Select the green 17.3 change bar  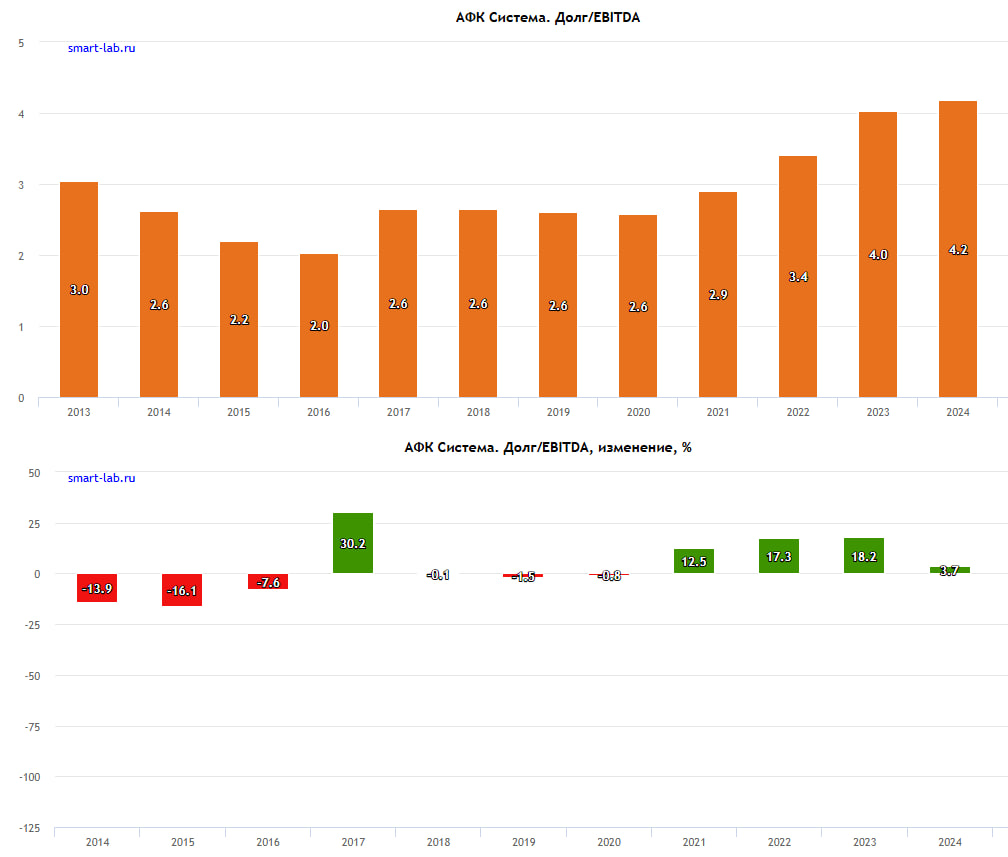[x=779, y=556]
